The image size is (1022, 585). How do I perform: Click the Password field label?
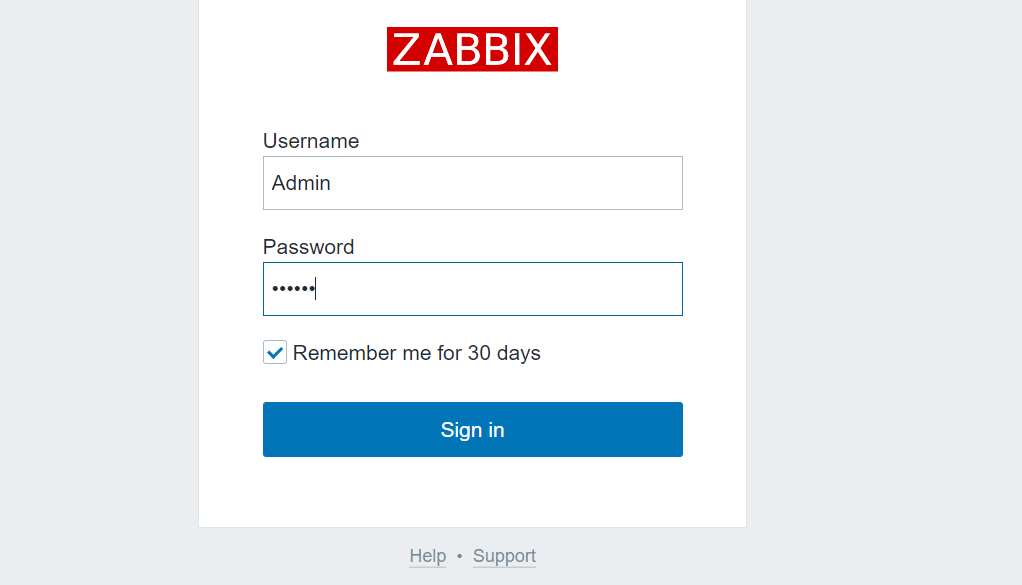[x=308, y=247]
